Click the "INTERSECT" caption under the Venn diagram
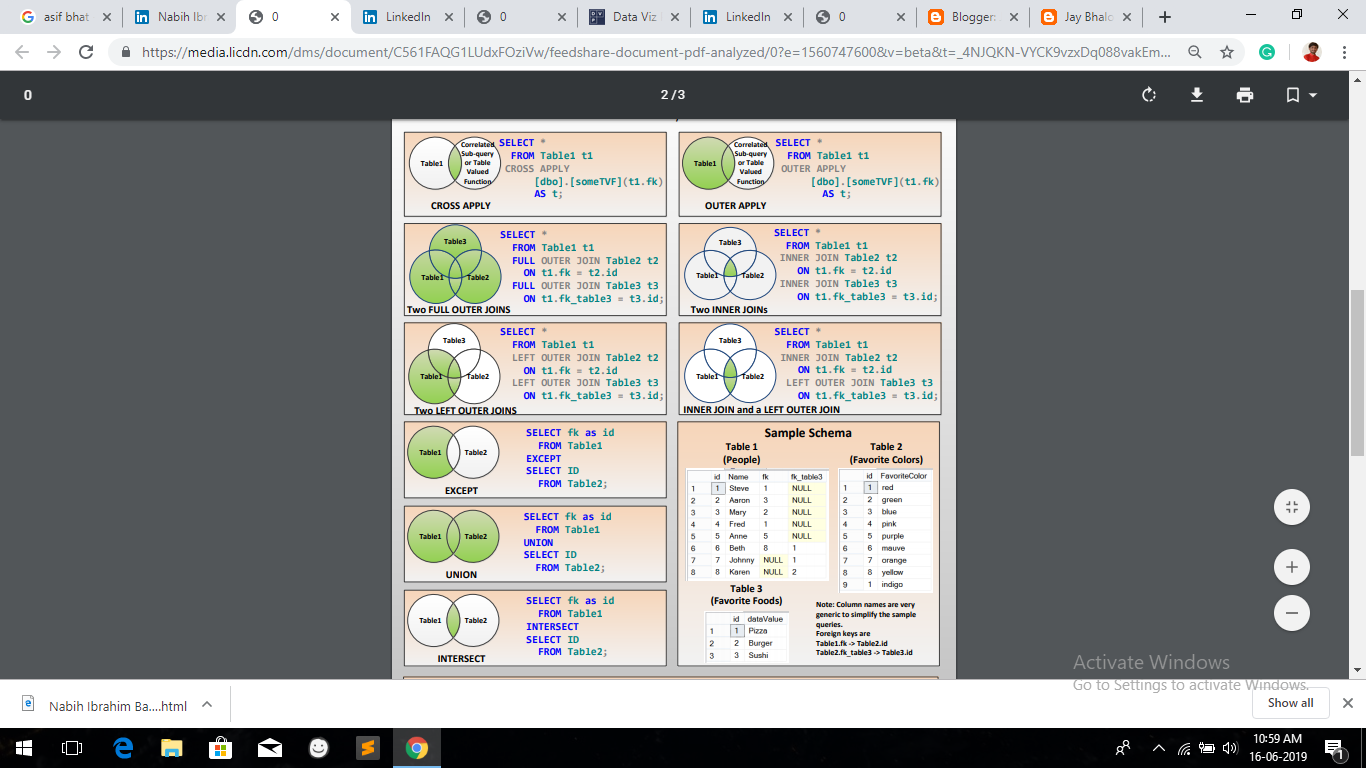Viewport: 1366px width, 768px height. tap(461, 659)
